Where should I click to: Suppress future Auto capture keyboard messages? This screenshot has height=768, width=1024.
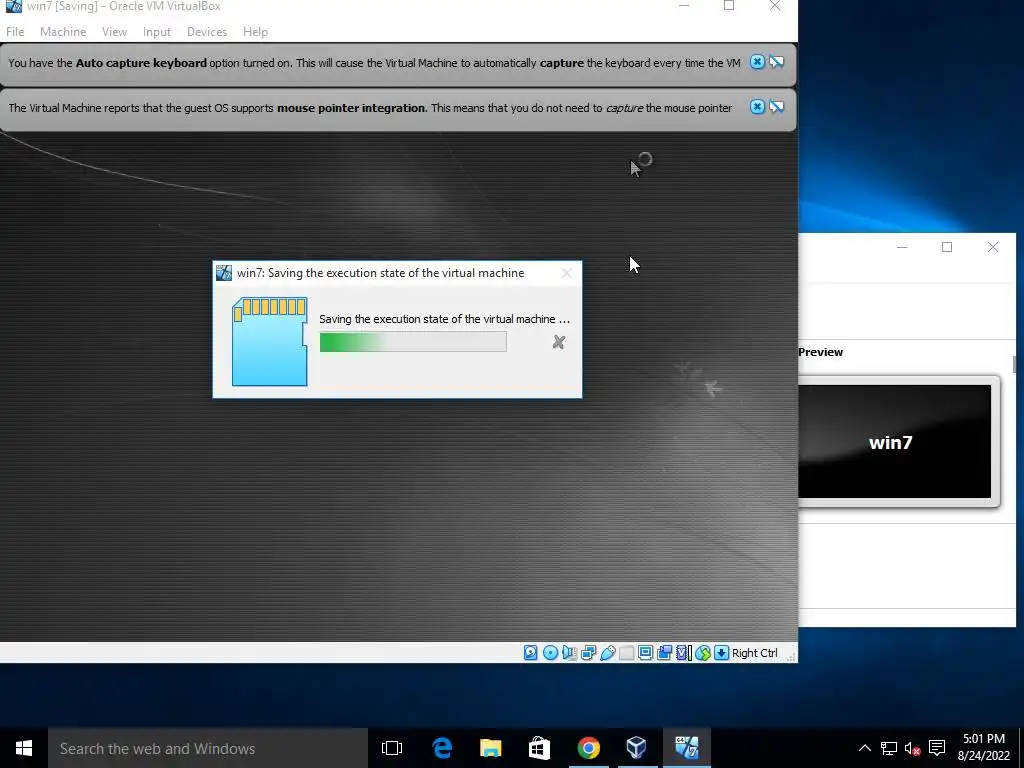tap(776, 62)
